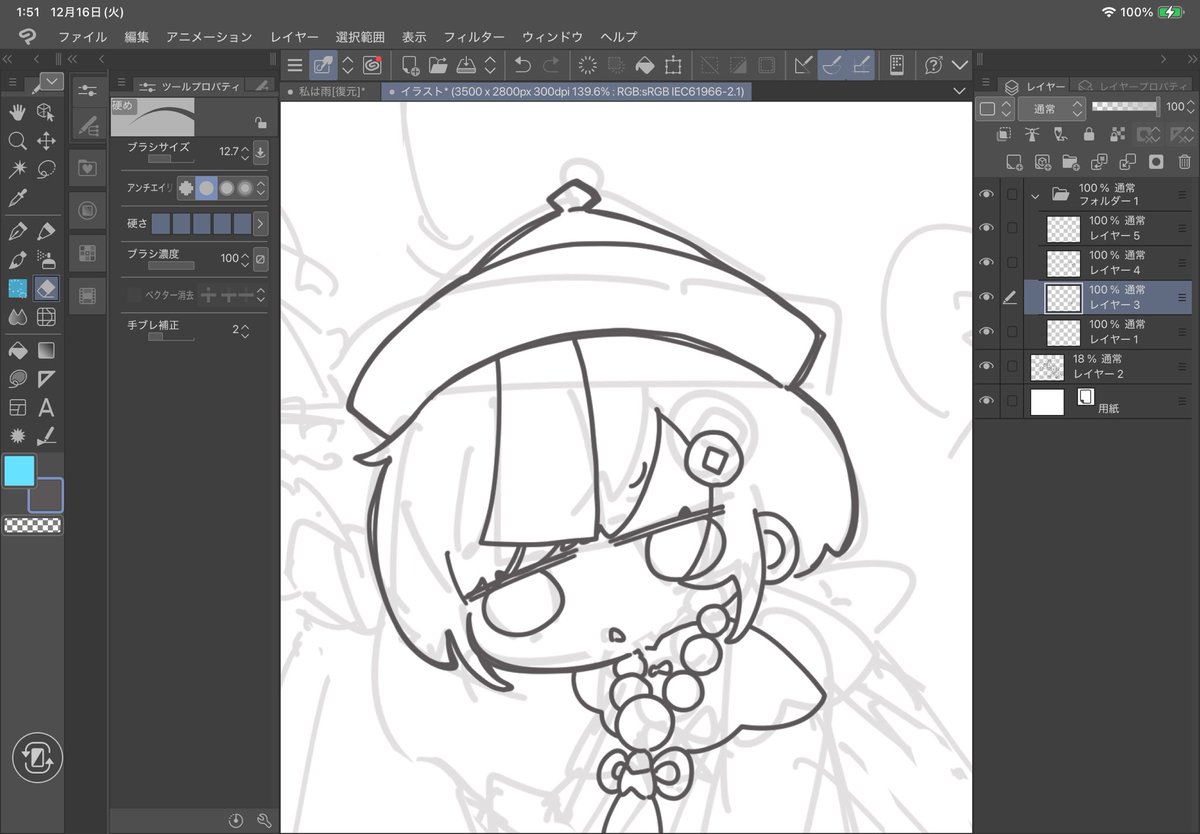1200x834 pixels.
Task: Open the レイヤー menu in menu bar
Action: 294,37
